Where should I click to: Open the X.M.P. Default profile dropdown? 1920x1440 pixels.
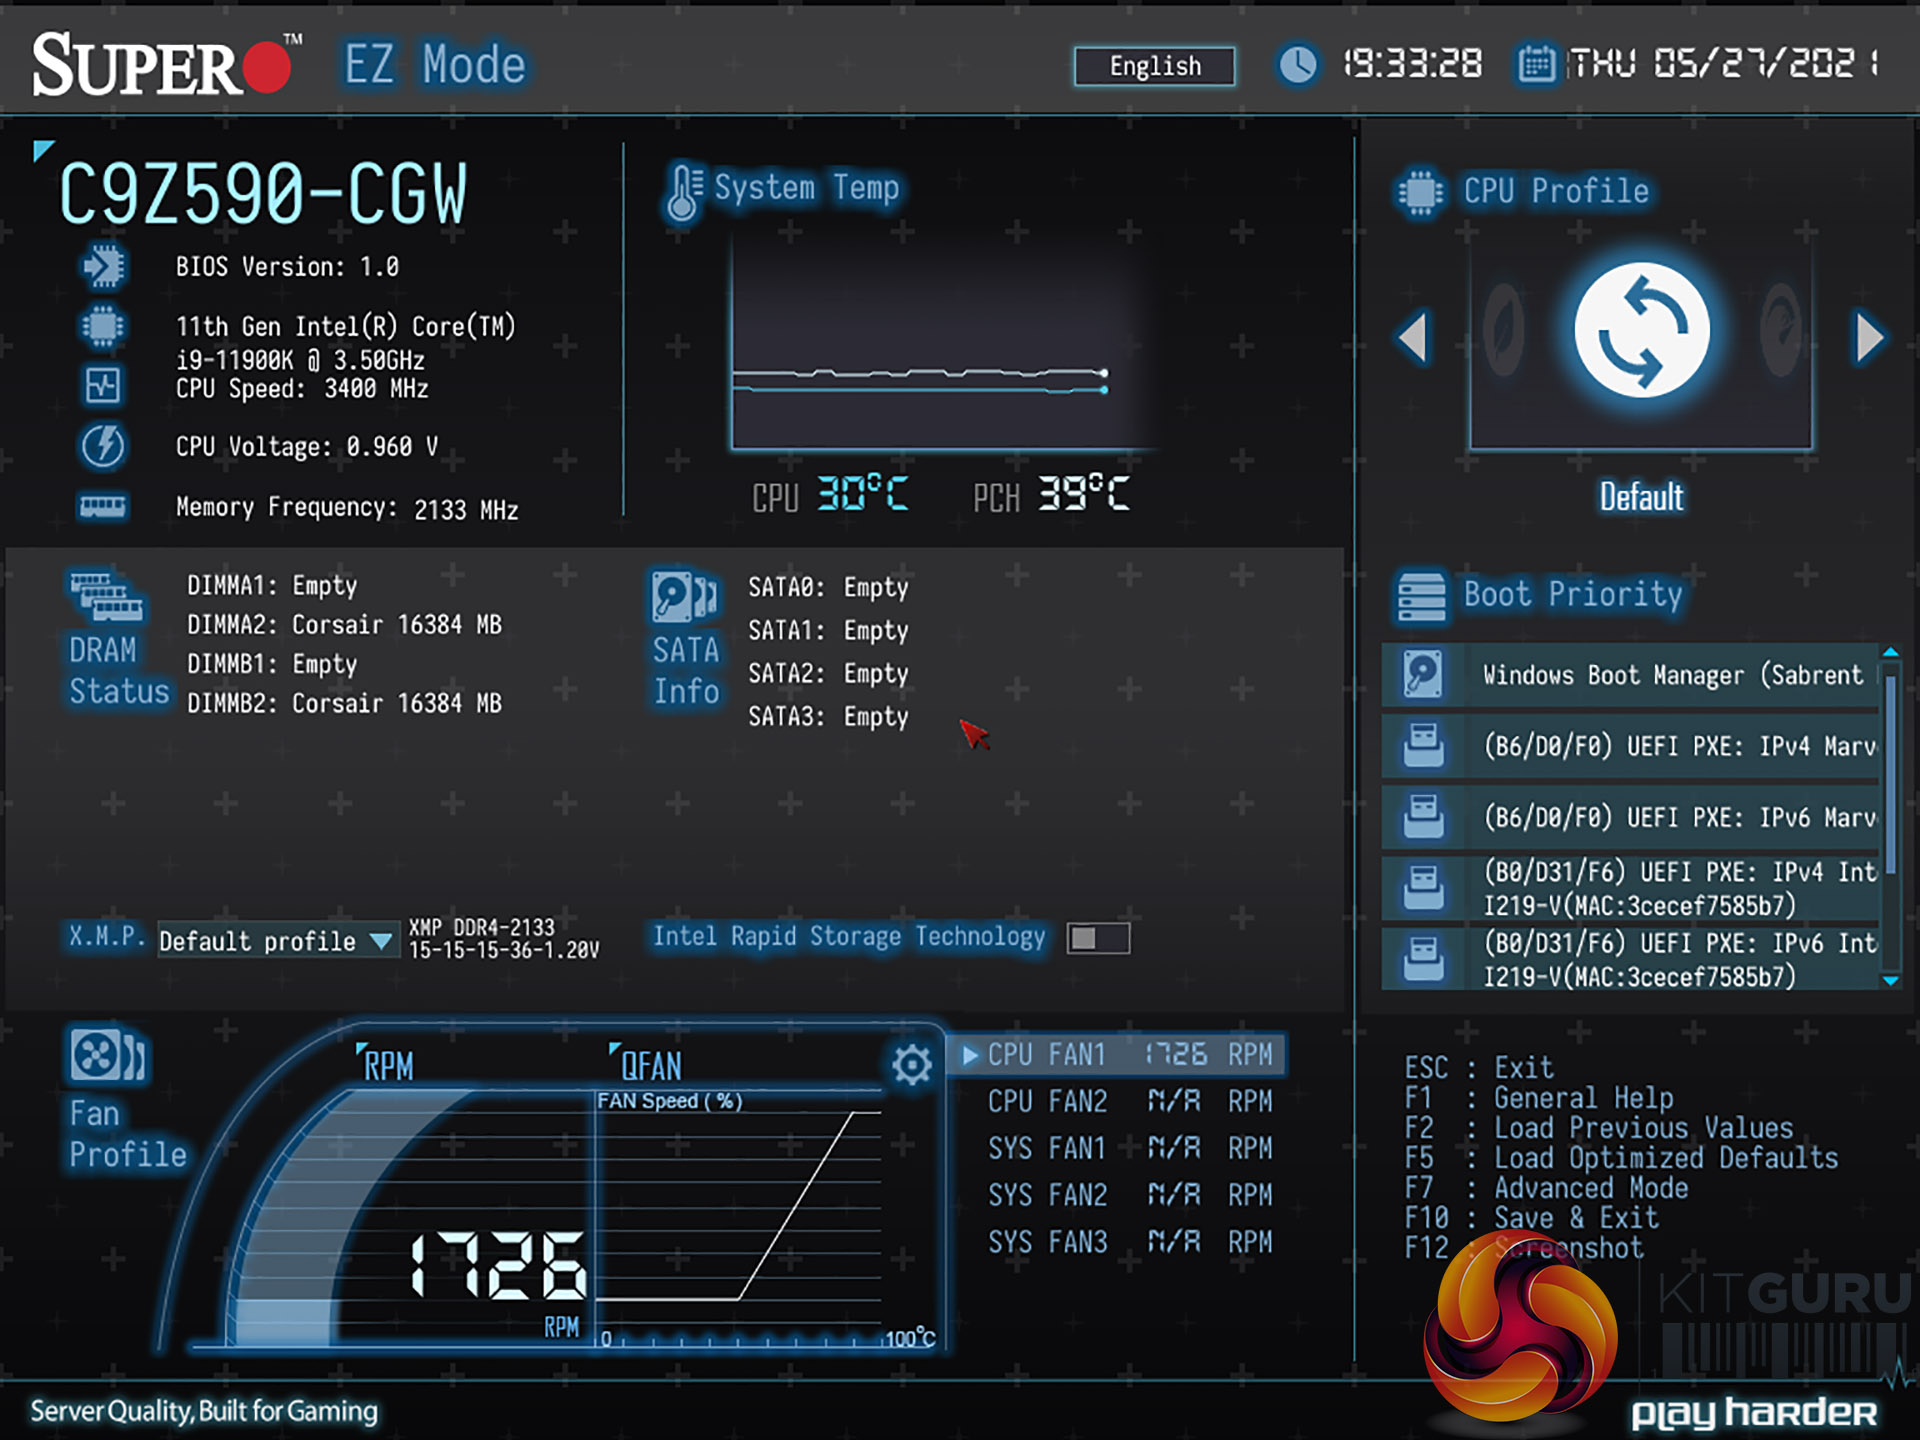pos(278,941)
